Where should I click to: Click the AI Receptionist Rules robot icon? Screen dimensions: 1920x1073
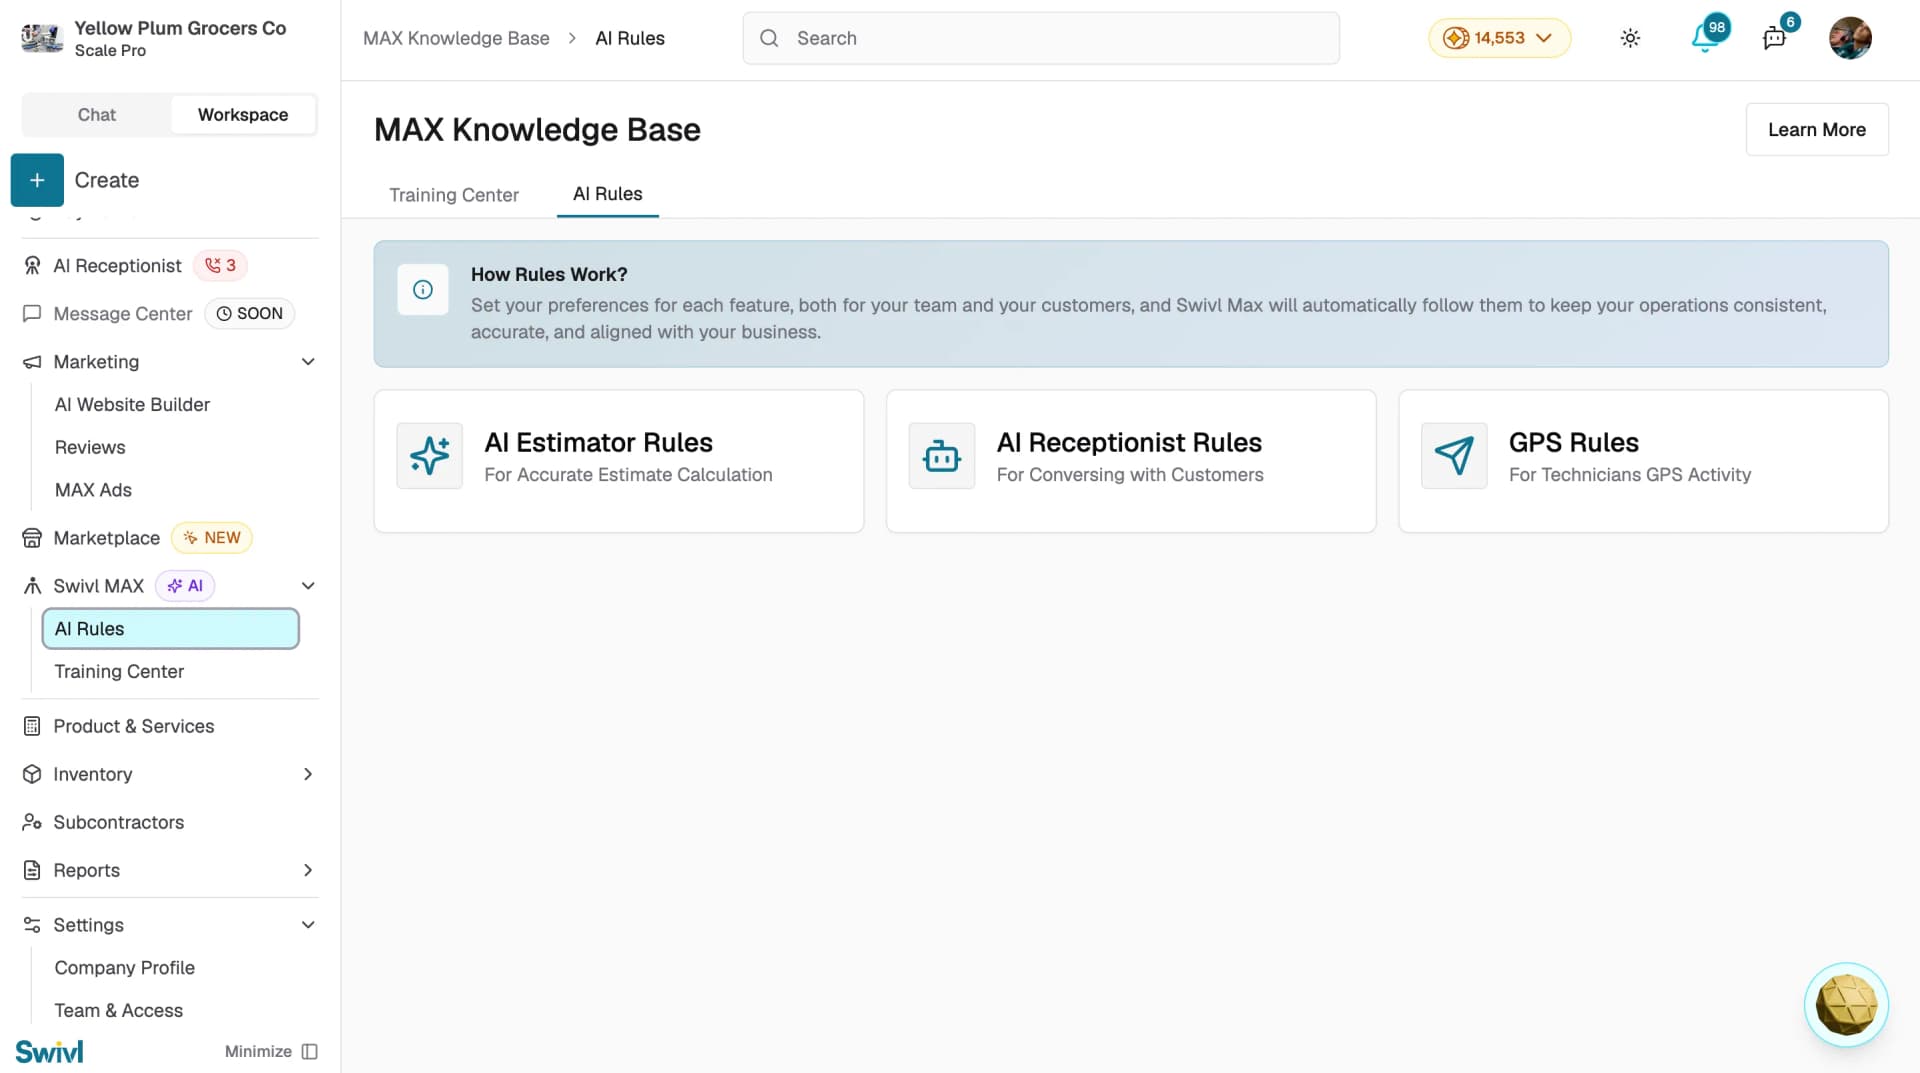[x=942, y=456]
